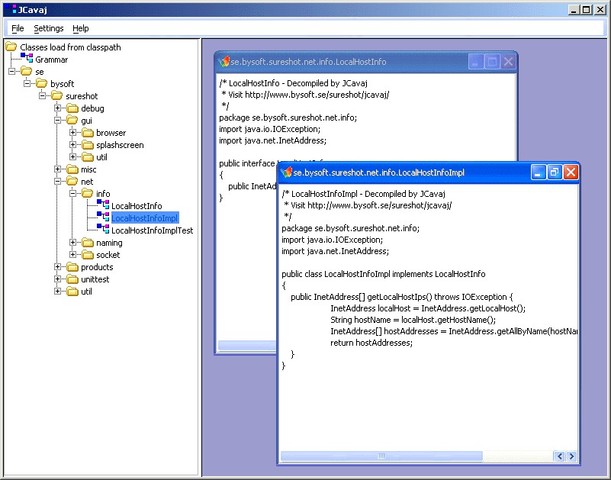The width and height of the screenshot is (611, 480).
Task: Click the Grammar class icon
Action: (27, 58)
